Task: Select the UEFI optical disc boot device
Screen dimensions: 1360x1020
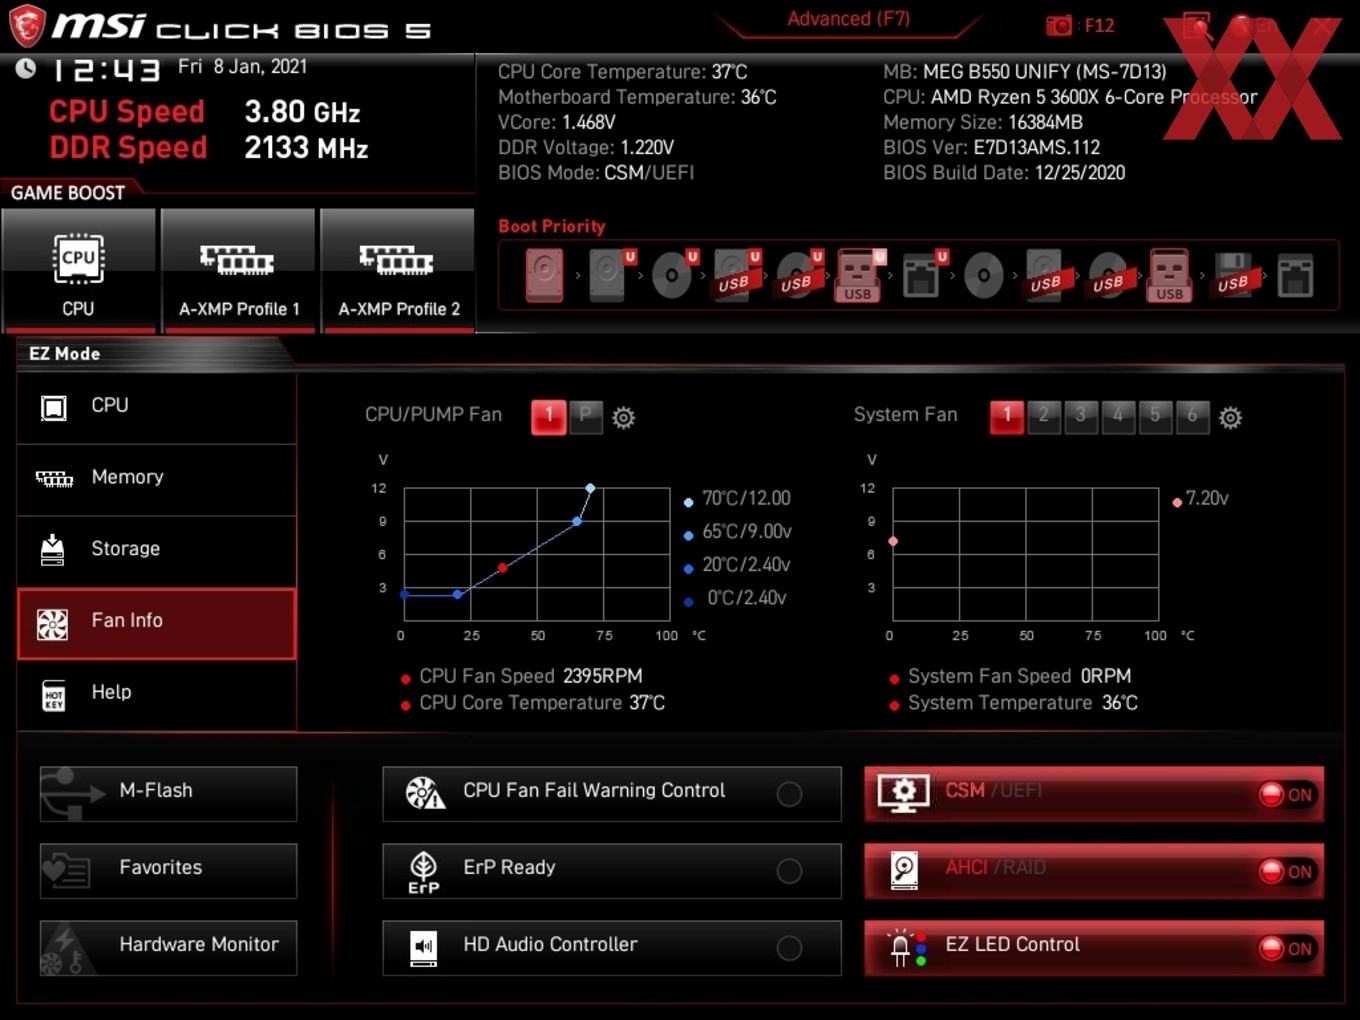Action: (x=673, y=275)
